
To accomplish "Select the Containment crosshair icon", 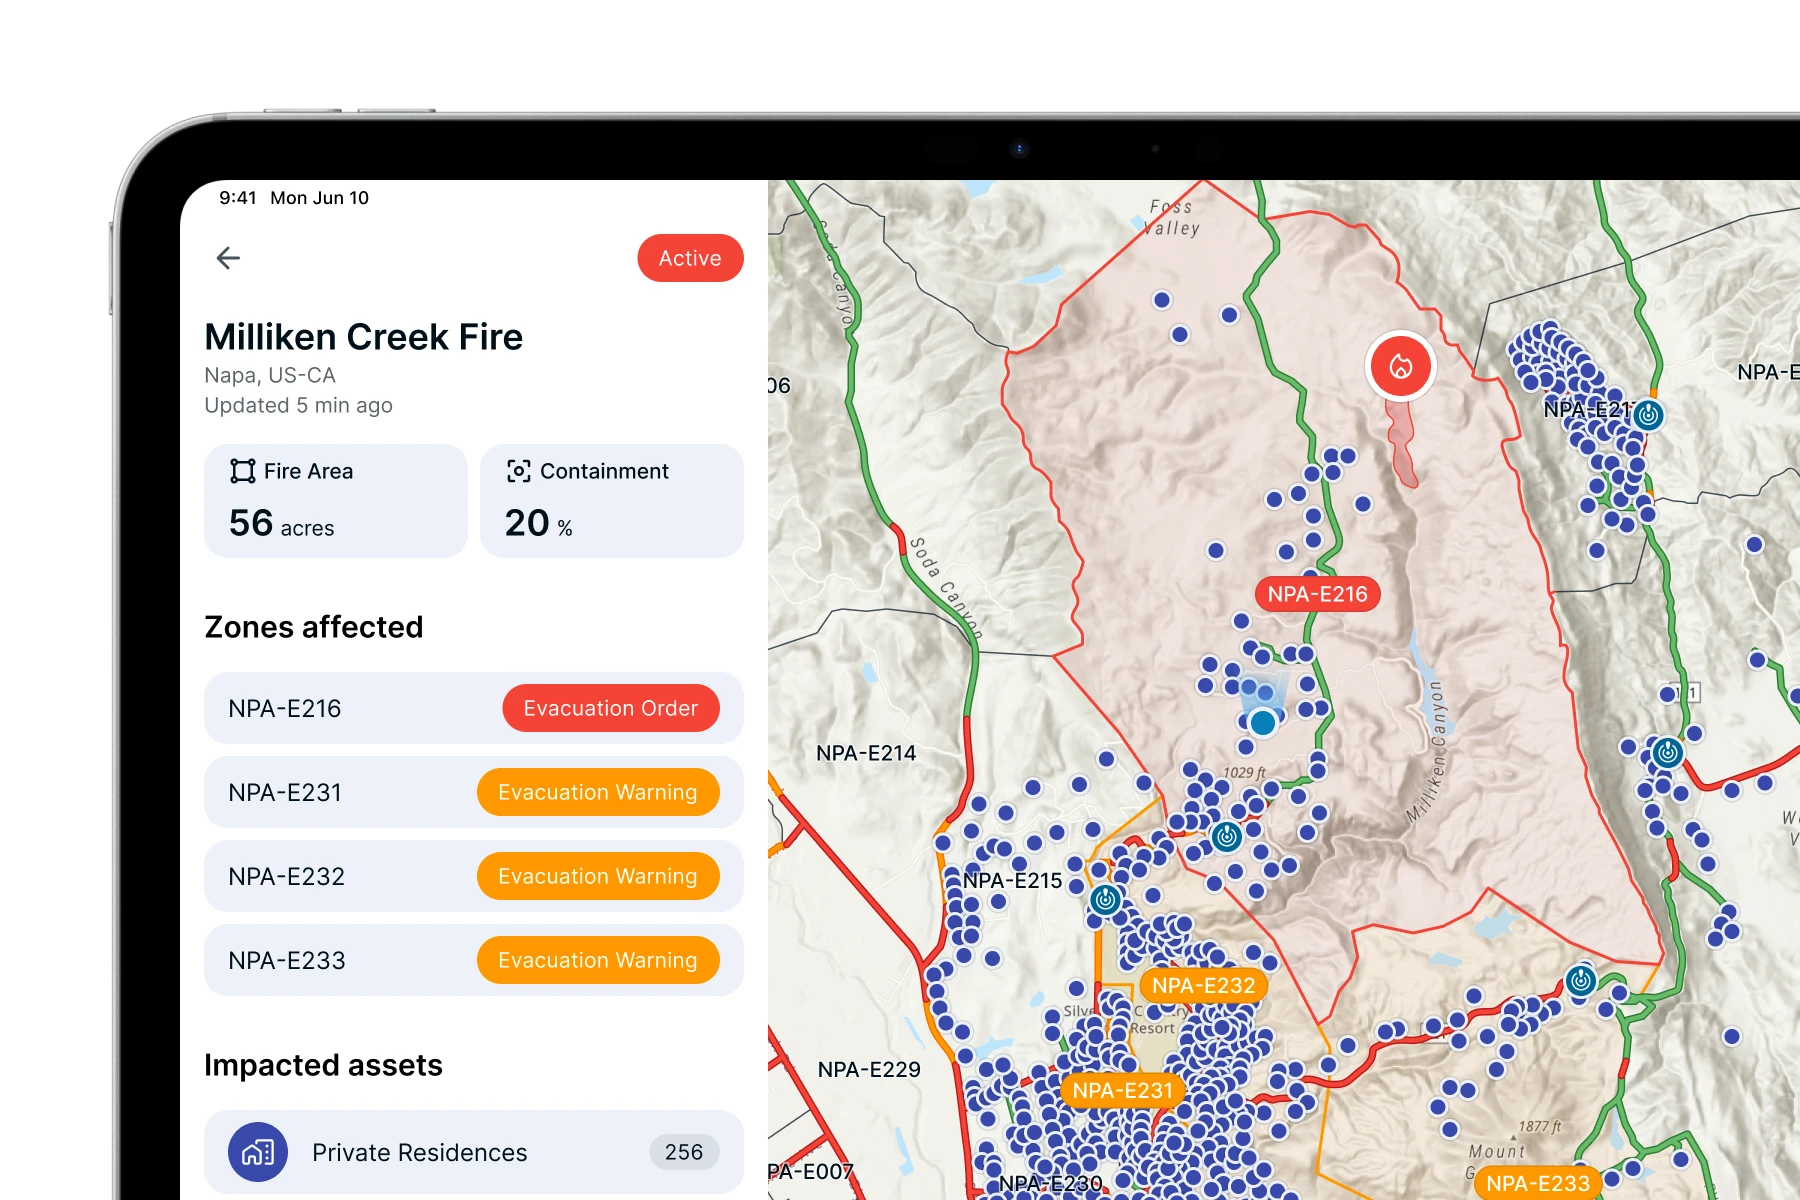I will [x=520, y=470].
